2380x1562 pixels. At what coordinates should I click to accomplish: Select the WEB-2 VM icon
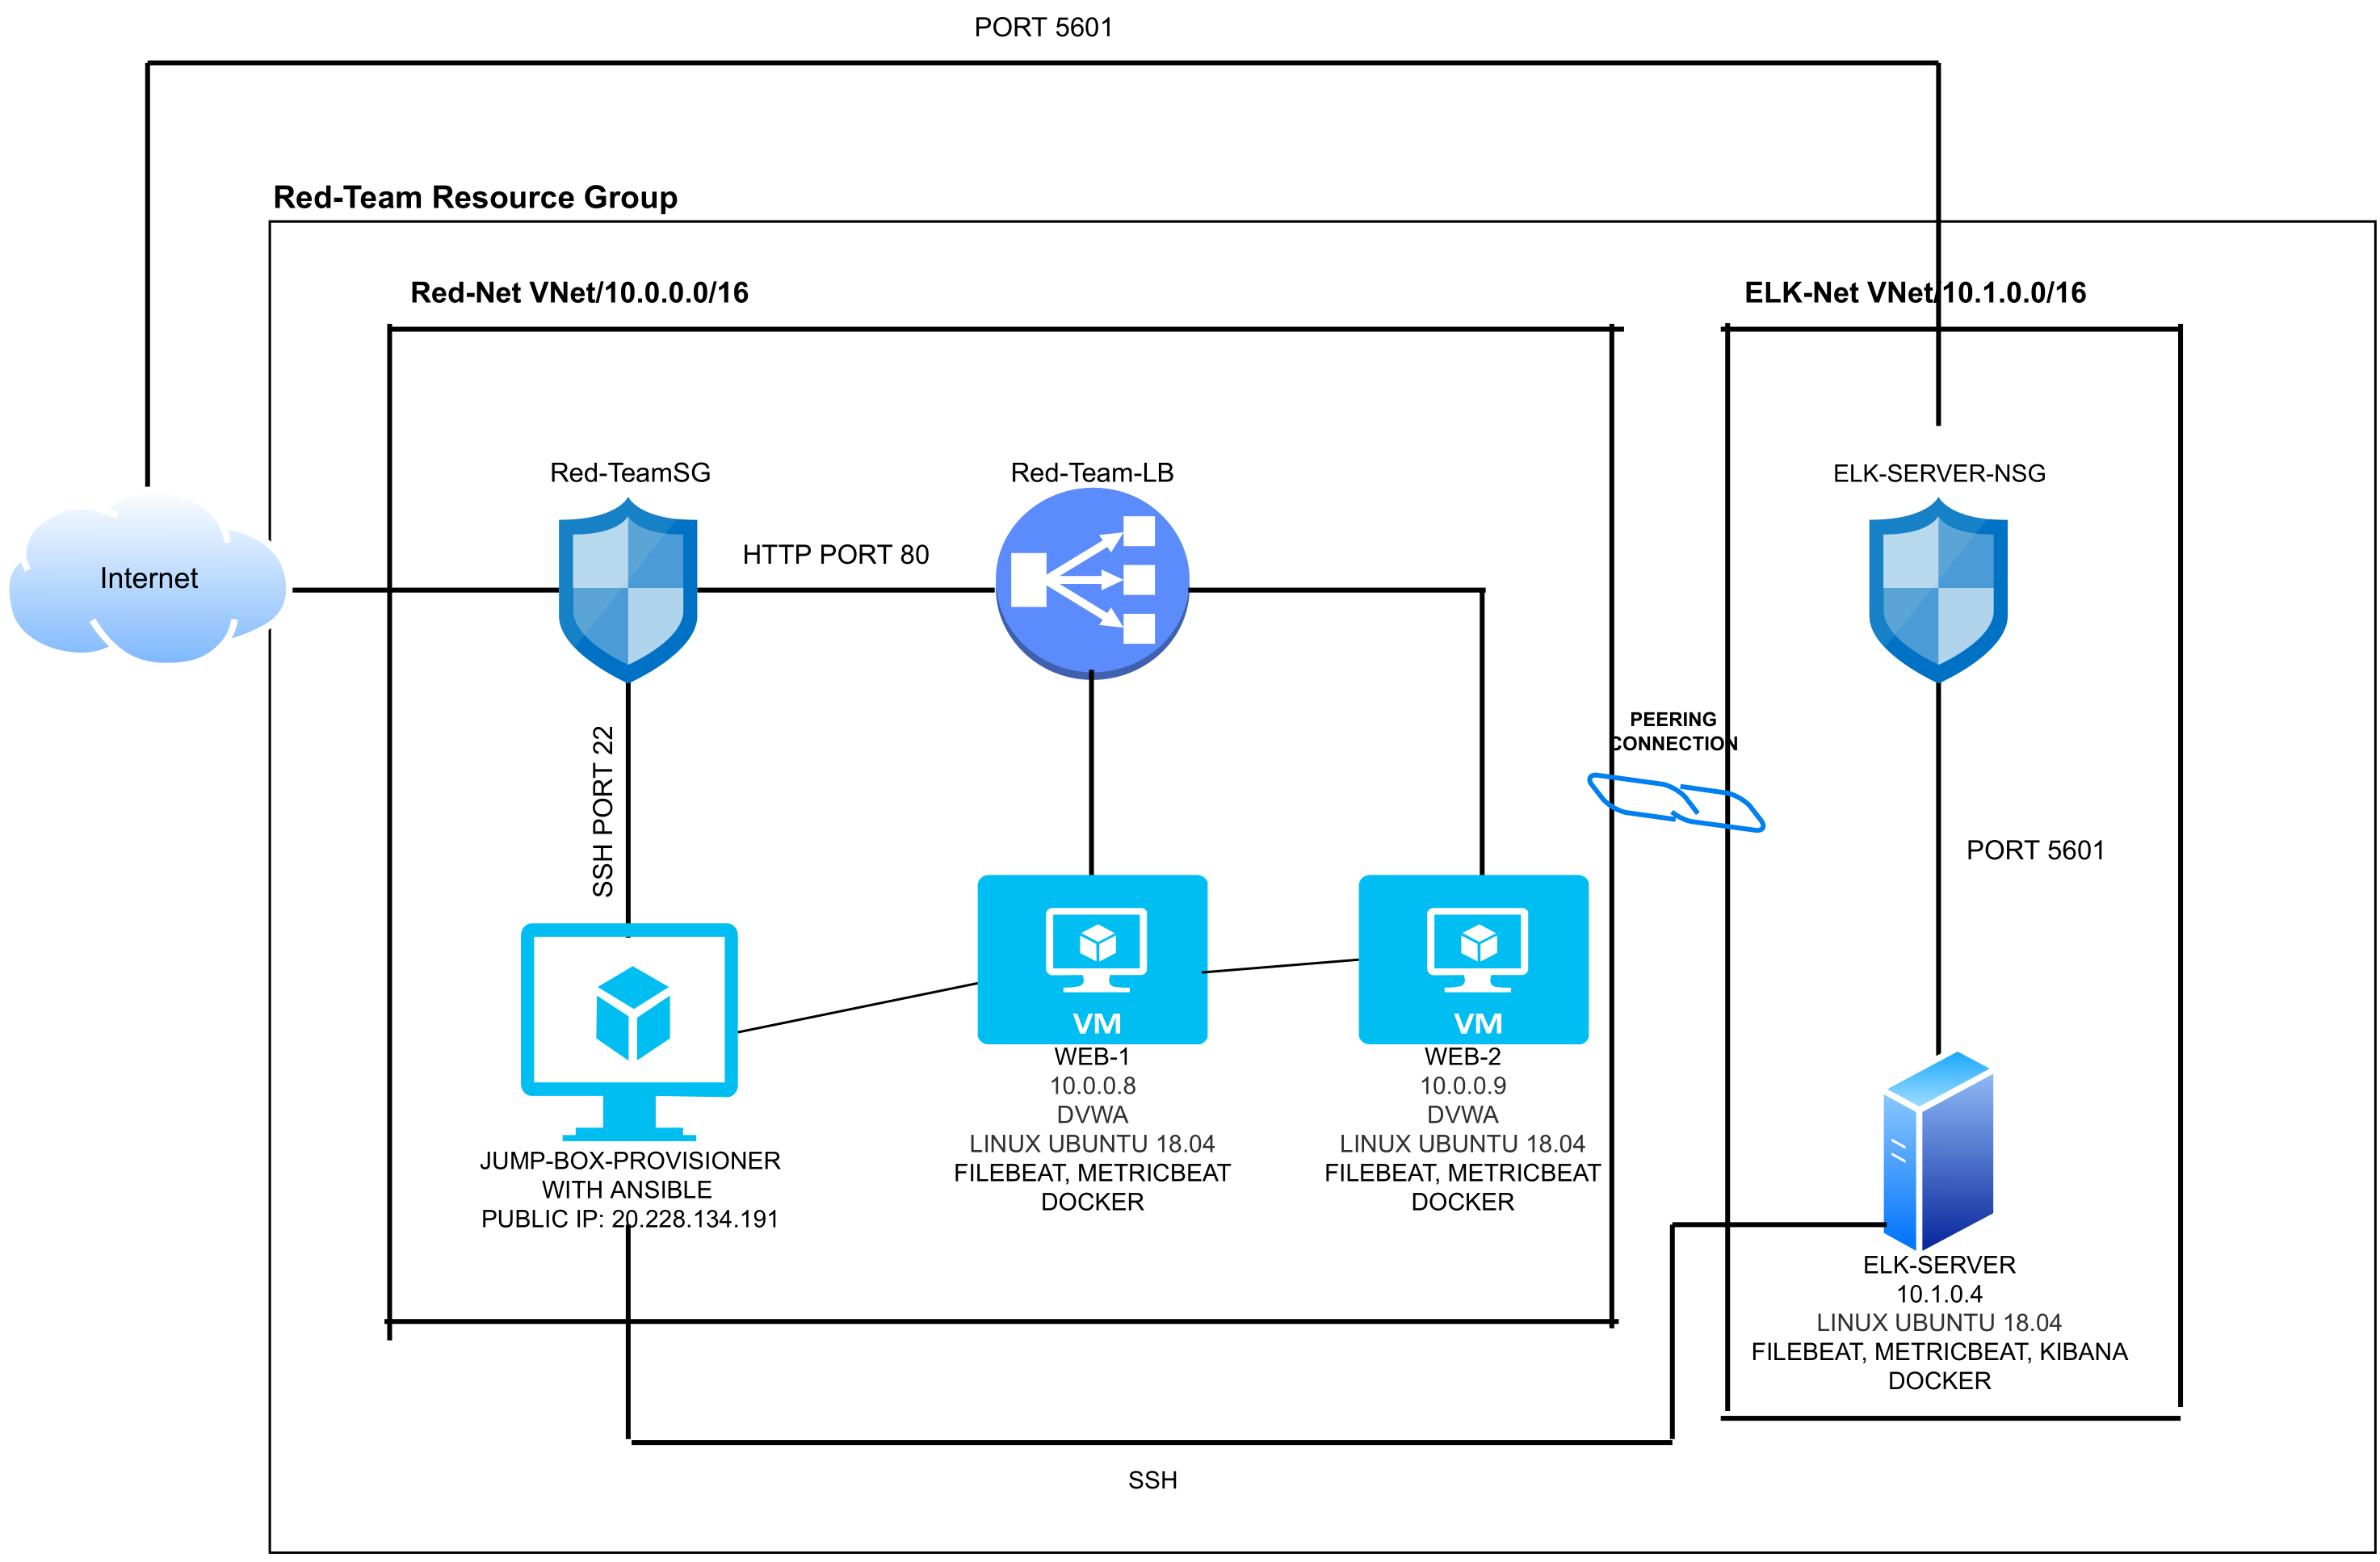(x=1472, y=959)
